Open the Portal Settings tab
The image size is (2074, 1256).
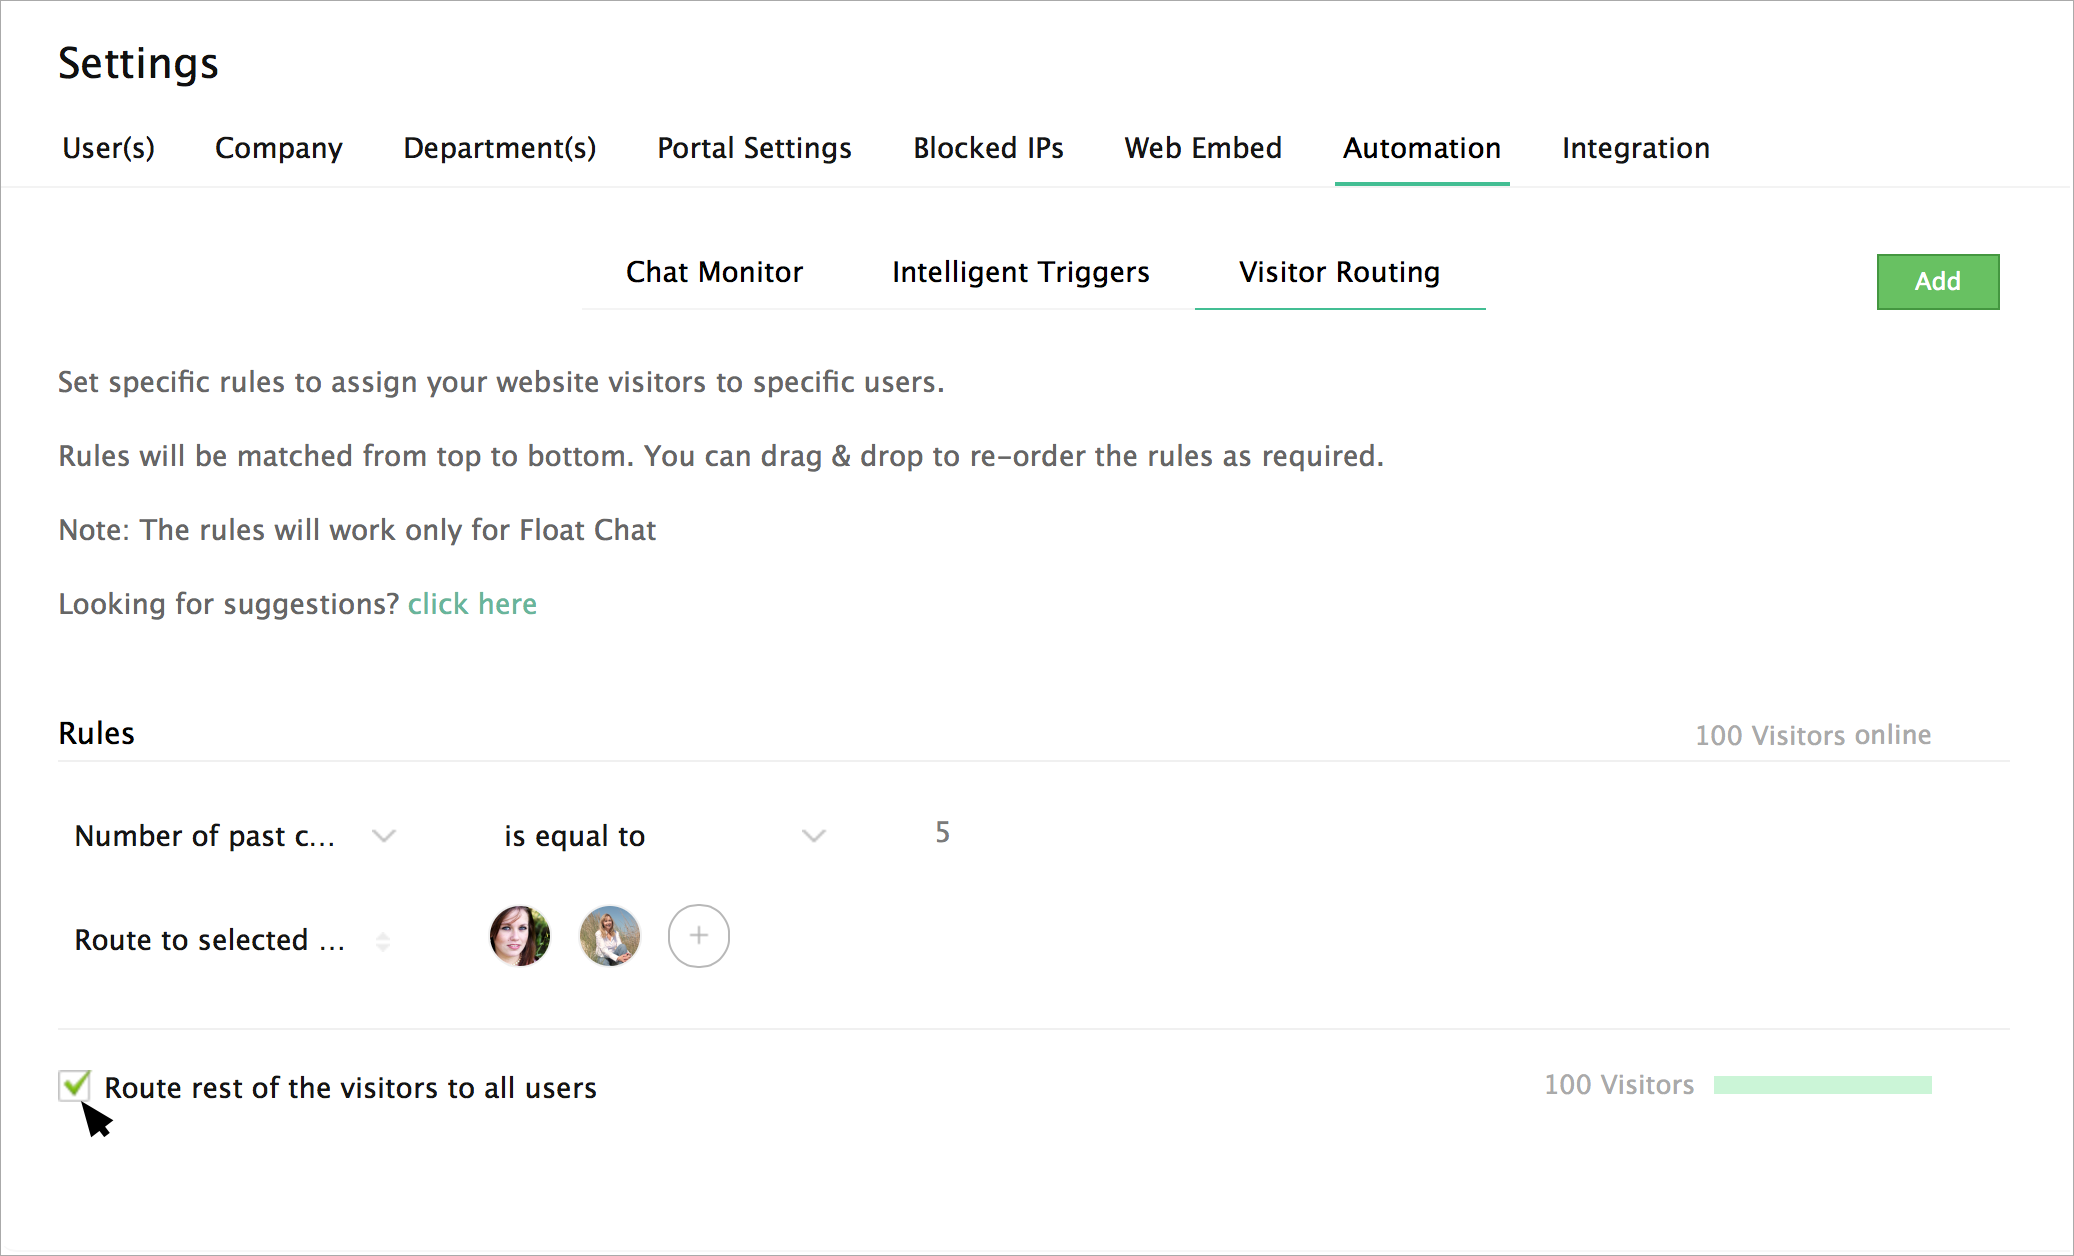(x=754, y=148)
